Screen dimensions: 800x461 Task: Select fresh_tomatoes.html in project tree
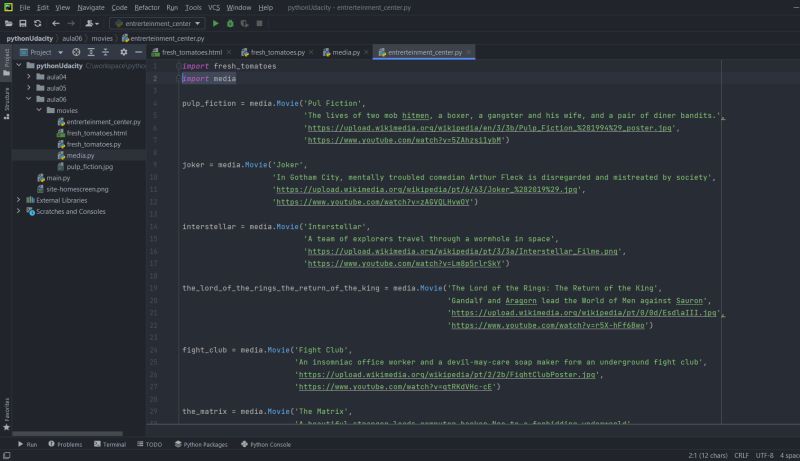[x=96, y=133]
